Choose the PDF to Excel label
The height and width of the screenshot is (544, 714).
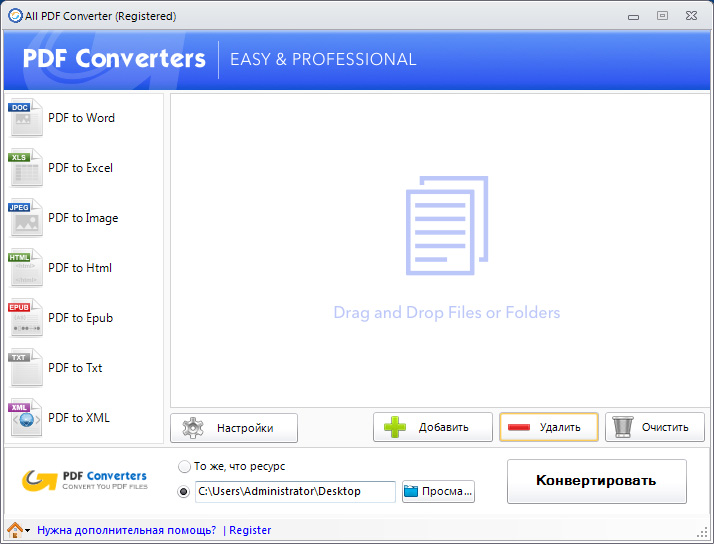(x=81, y=168)
